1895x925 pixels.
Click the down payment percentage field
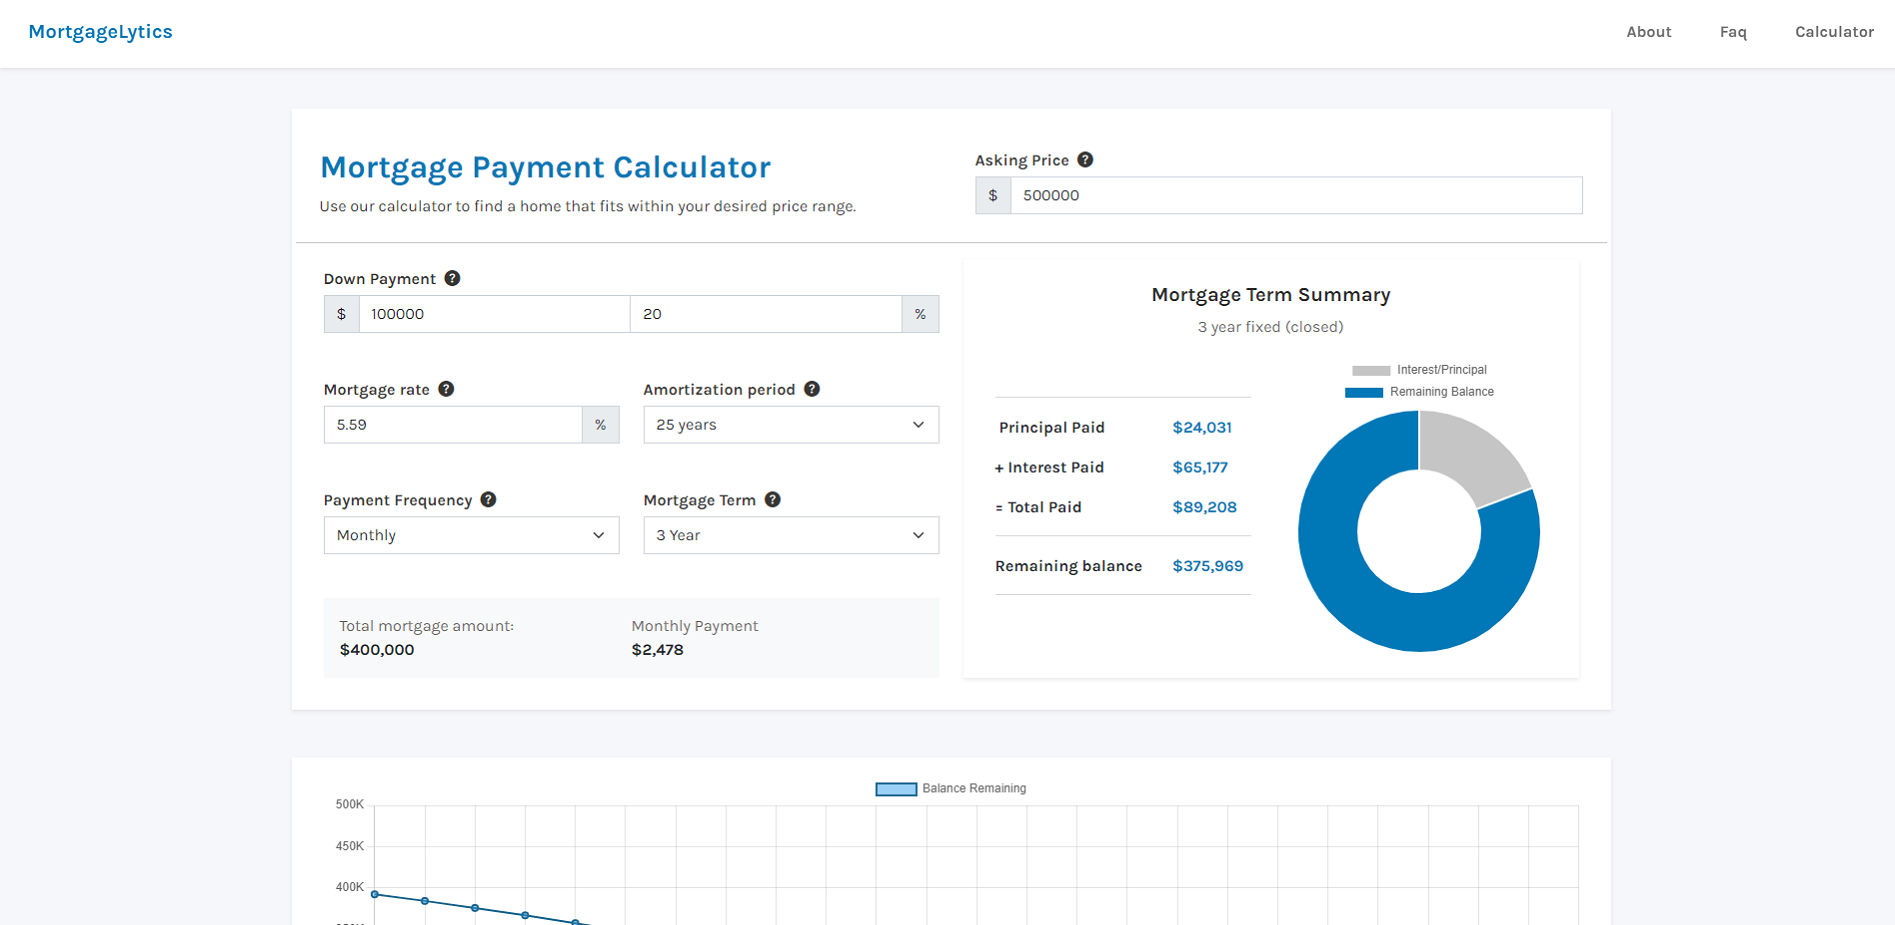[x=766, y=314]
